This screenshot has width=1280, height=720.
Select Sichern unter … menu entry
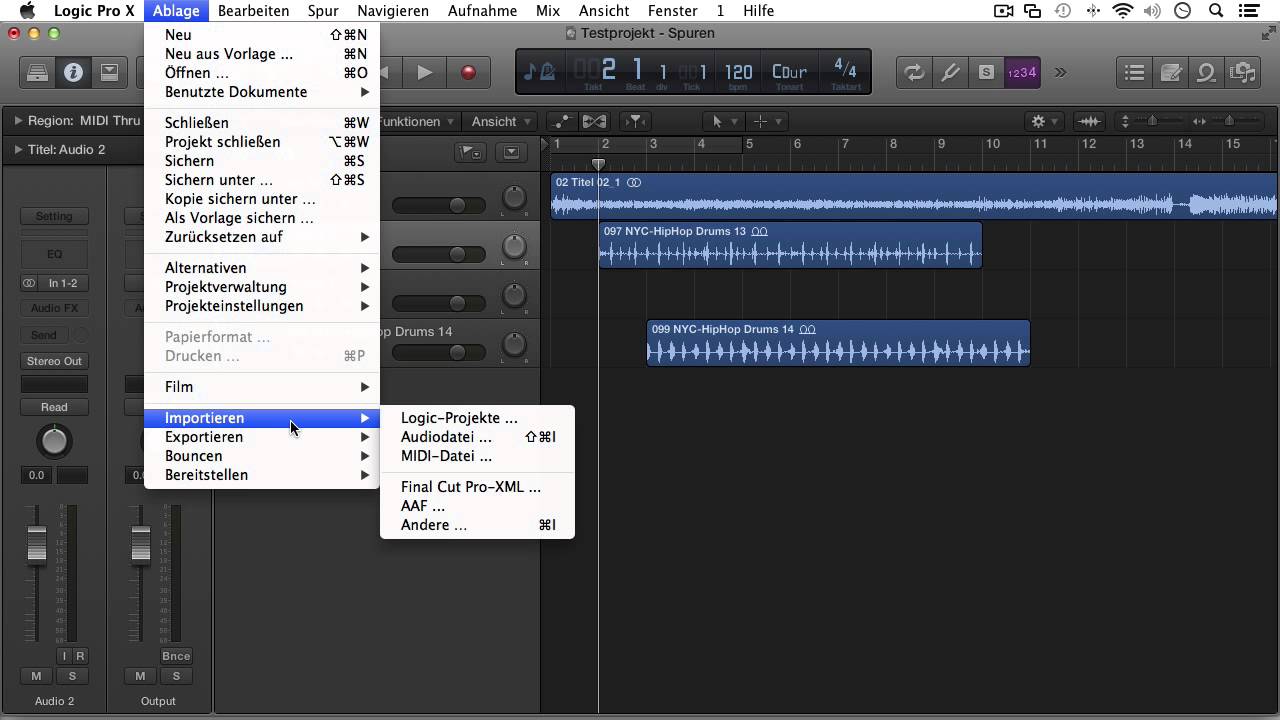262,180
